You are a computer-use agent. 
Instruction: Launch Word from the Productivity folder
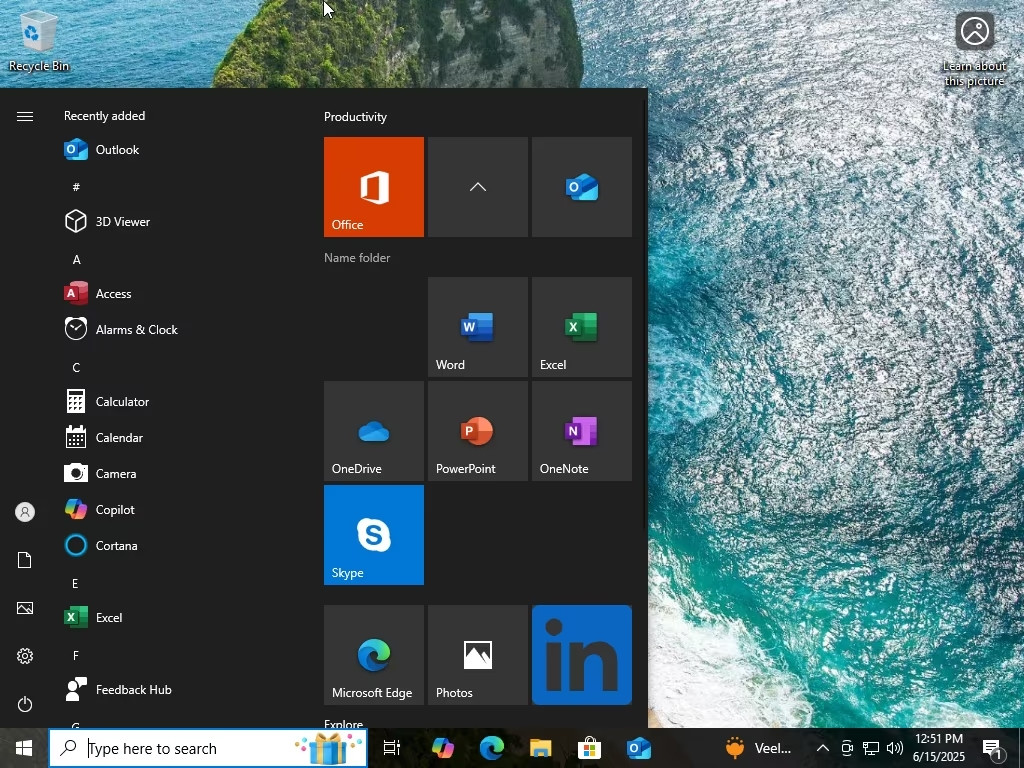click(477, 327)
